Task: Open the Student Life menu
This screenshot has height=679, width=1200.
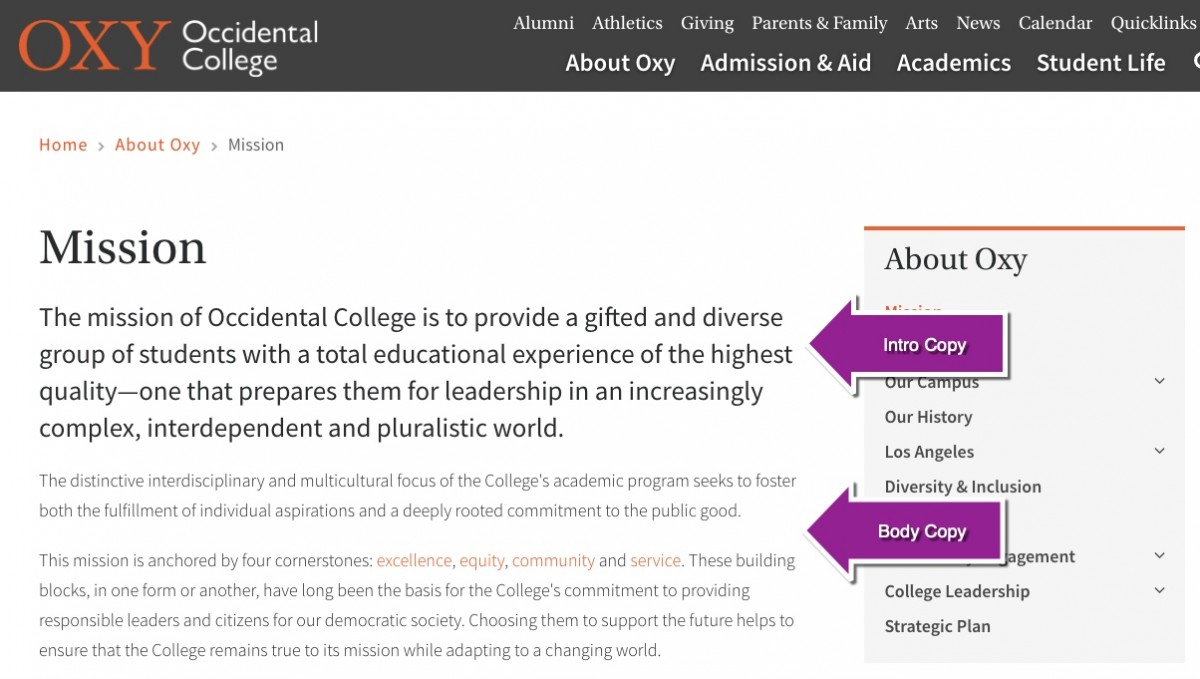Action: [1101, 63]
